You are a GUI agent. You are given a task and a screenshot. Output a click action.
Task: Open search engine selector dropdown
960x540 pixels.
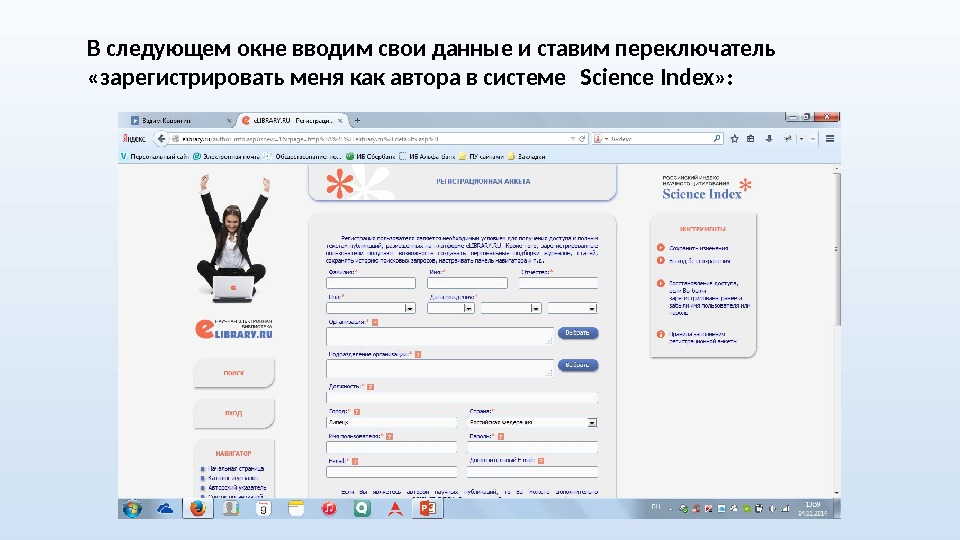602,139
